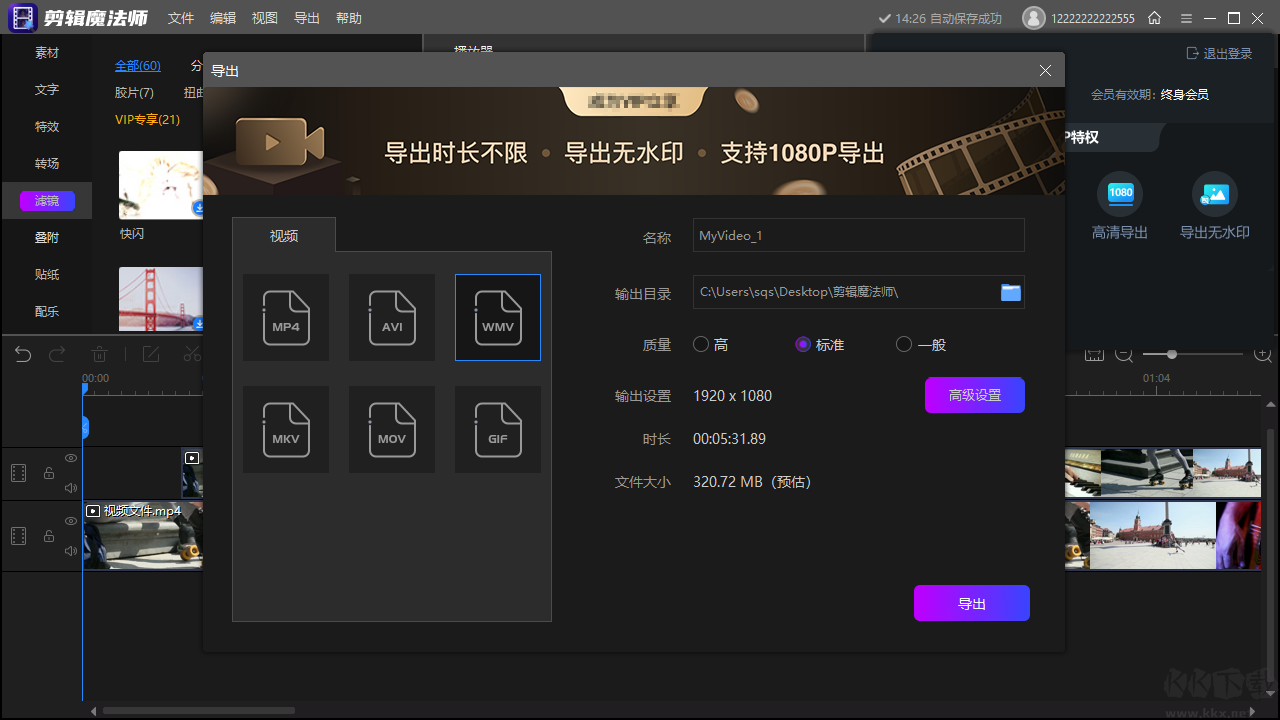Click the 1080 HD export icon
1280x720 pixels.
click(1120, 194)
